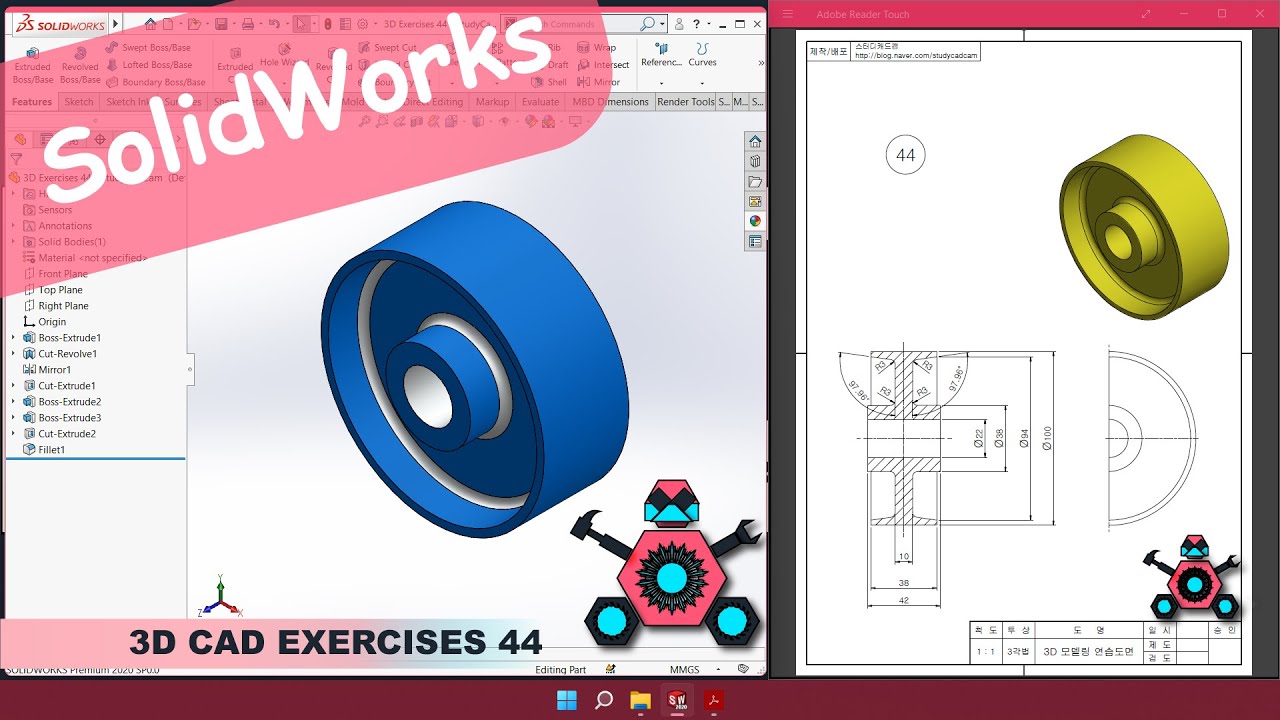Click the FeatureManager Design Tree tab icon

20,139
